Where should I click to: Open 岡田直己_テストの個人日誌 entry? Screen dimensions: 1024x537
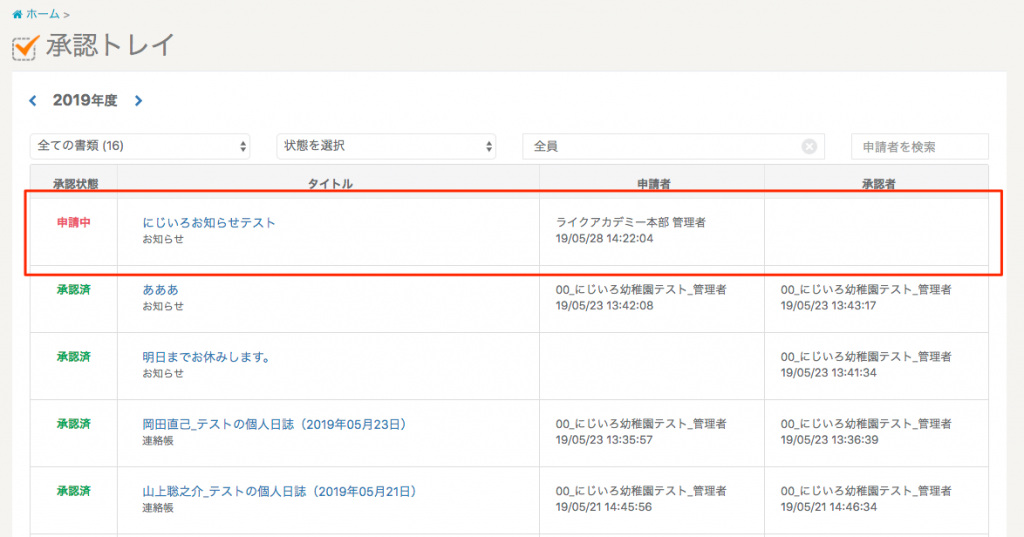pos(275,424)
